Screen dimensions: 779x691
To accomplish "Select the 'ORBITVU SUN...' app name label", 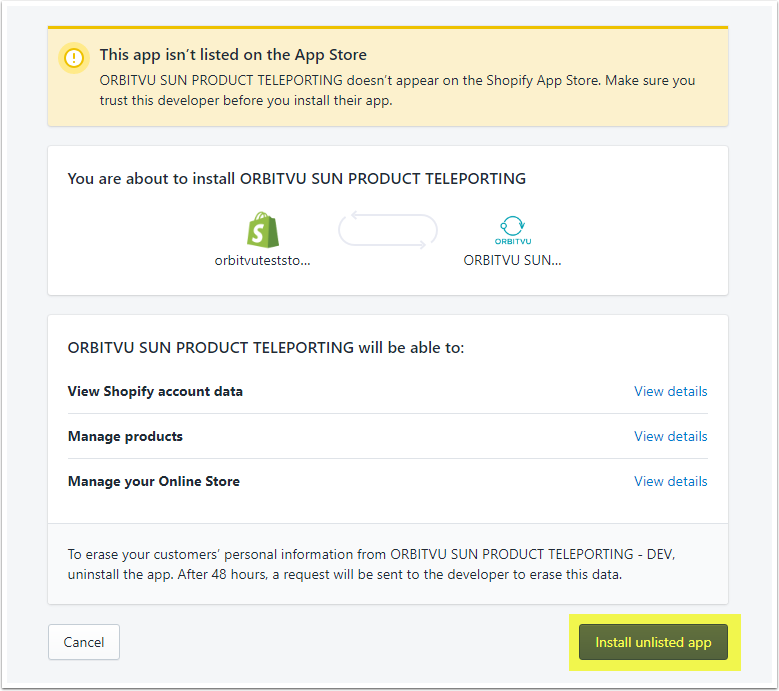I will [x=512, y=260].
